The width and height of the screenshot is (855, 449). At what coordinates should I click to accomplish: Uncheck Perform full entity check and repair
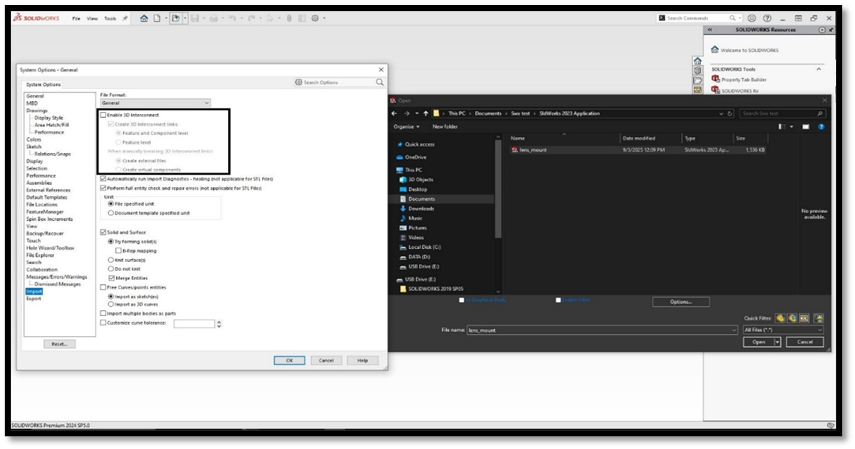(x=103, y=188)
